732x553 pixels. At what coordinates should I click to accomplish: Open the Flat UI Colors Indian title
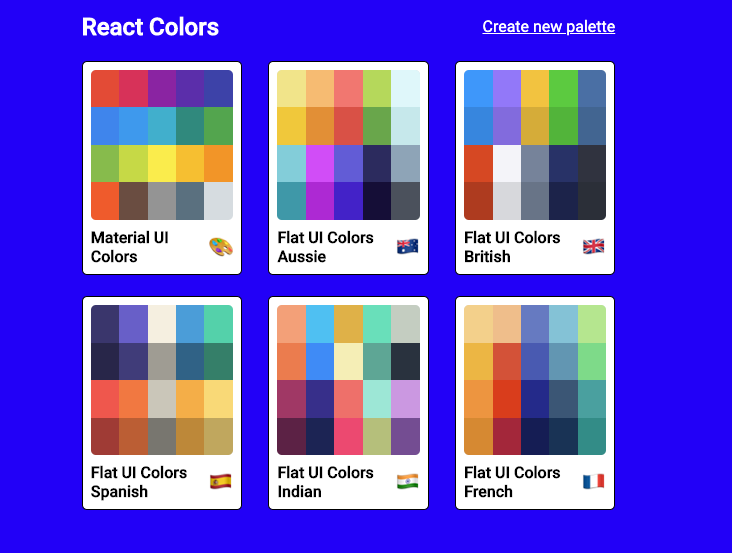(x=325, y=482)
